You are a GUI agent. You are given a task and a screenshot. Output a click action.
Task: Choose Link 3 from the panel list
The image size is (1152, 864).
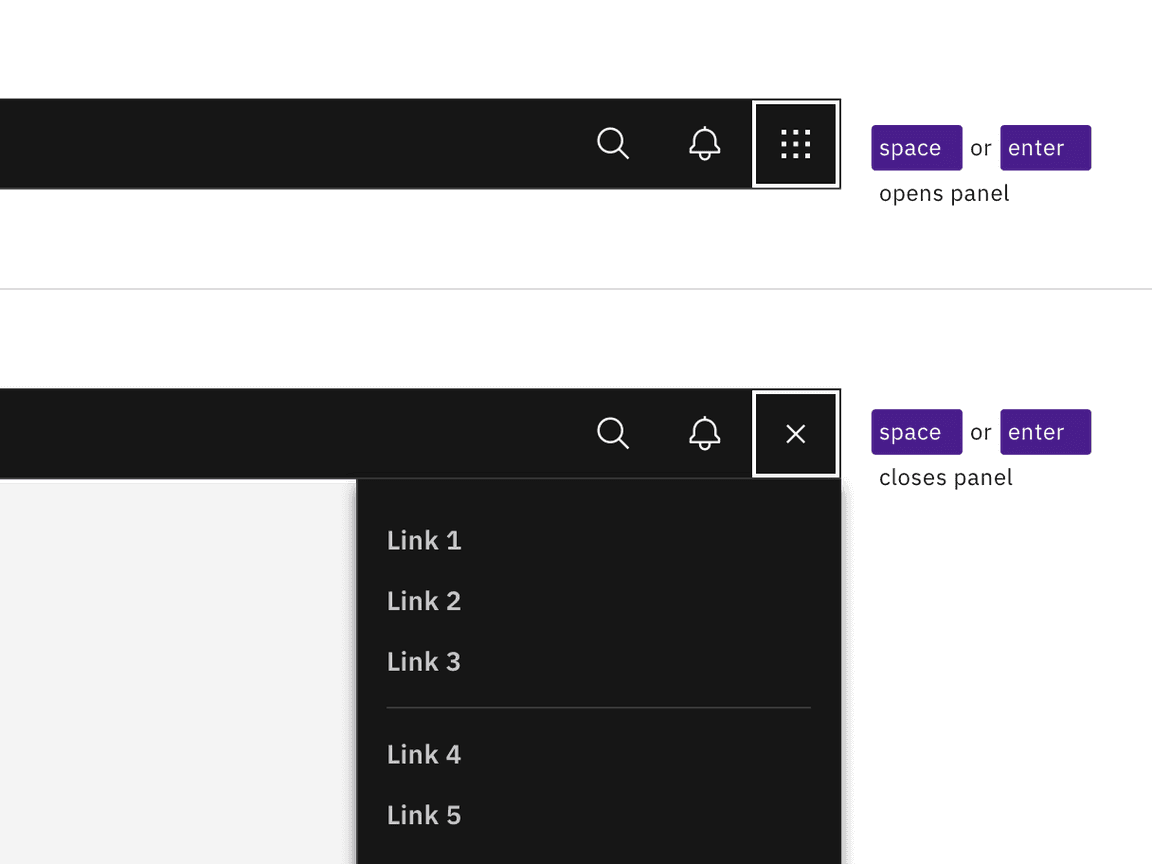(424, 662)
